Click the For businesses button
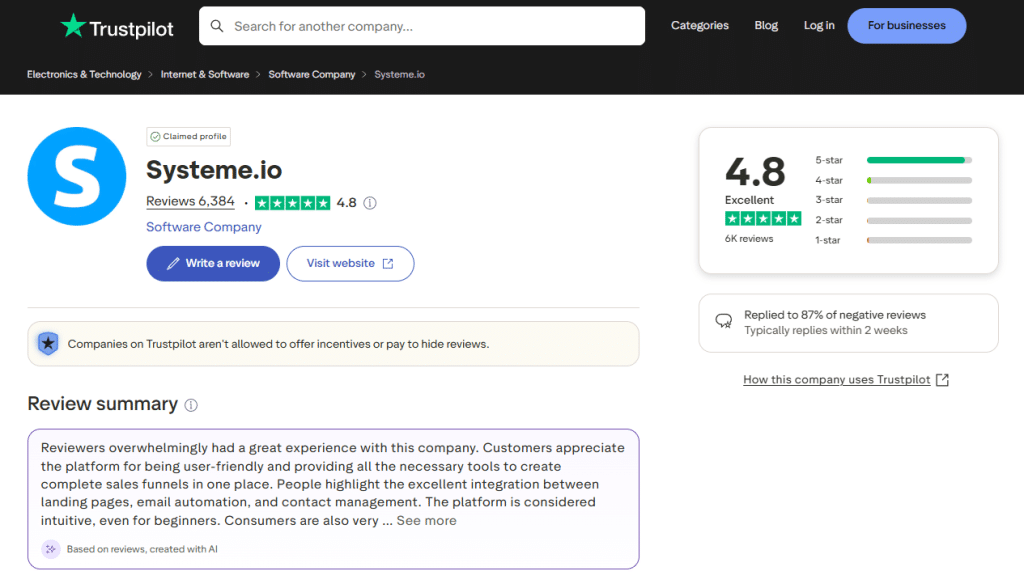Viewport: 1024px width, 588px height. [906, 26]
